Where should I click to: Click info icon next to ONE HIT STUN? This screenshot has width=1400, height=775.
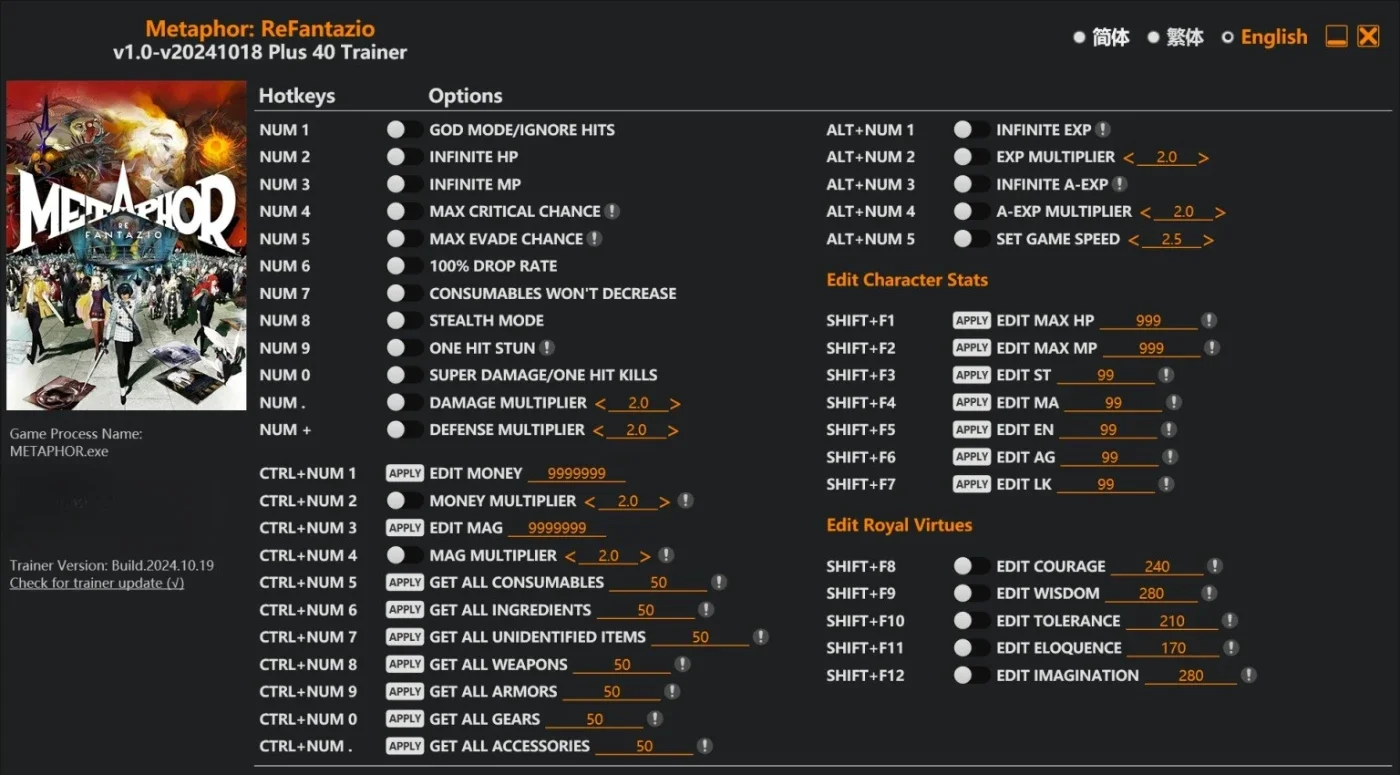(547, 348)
